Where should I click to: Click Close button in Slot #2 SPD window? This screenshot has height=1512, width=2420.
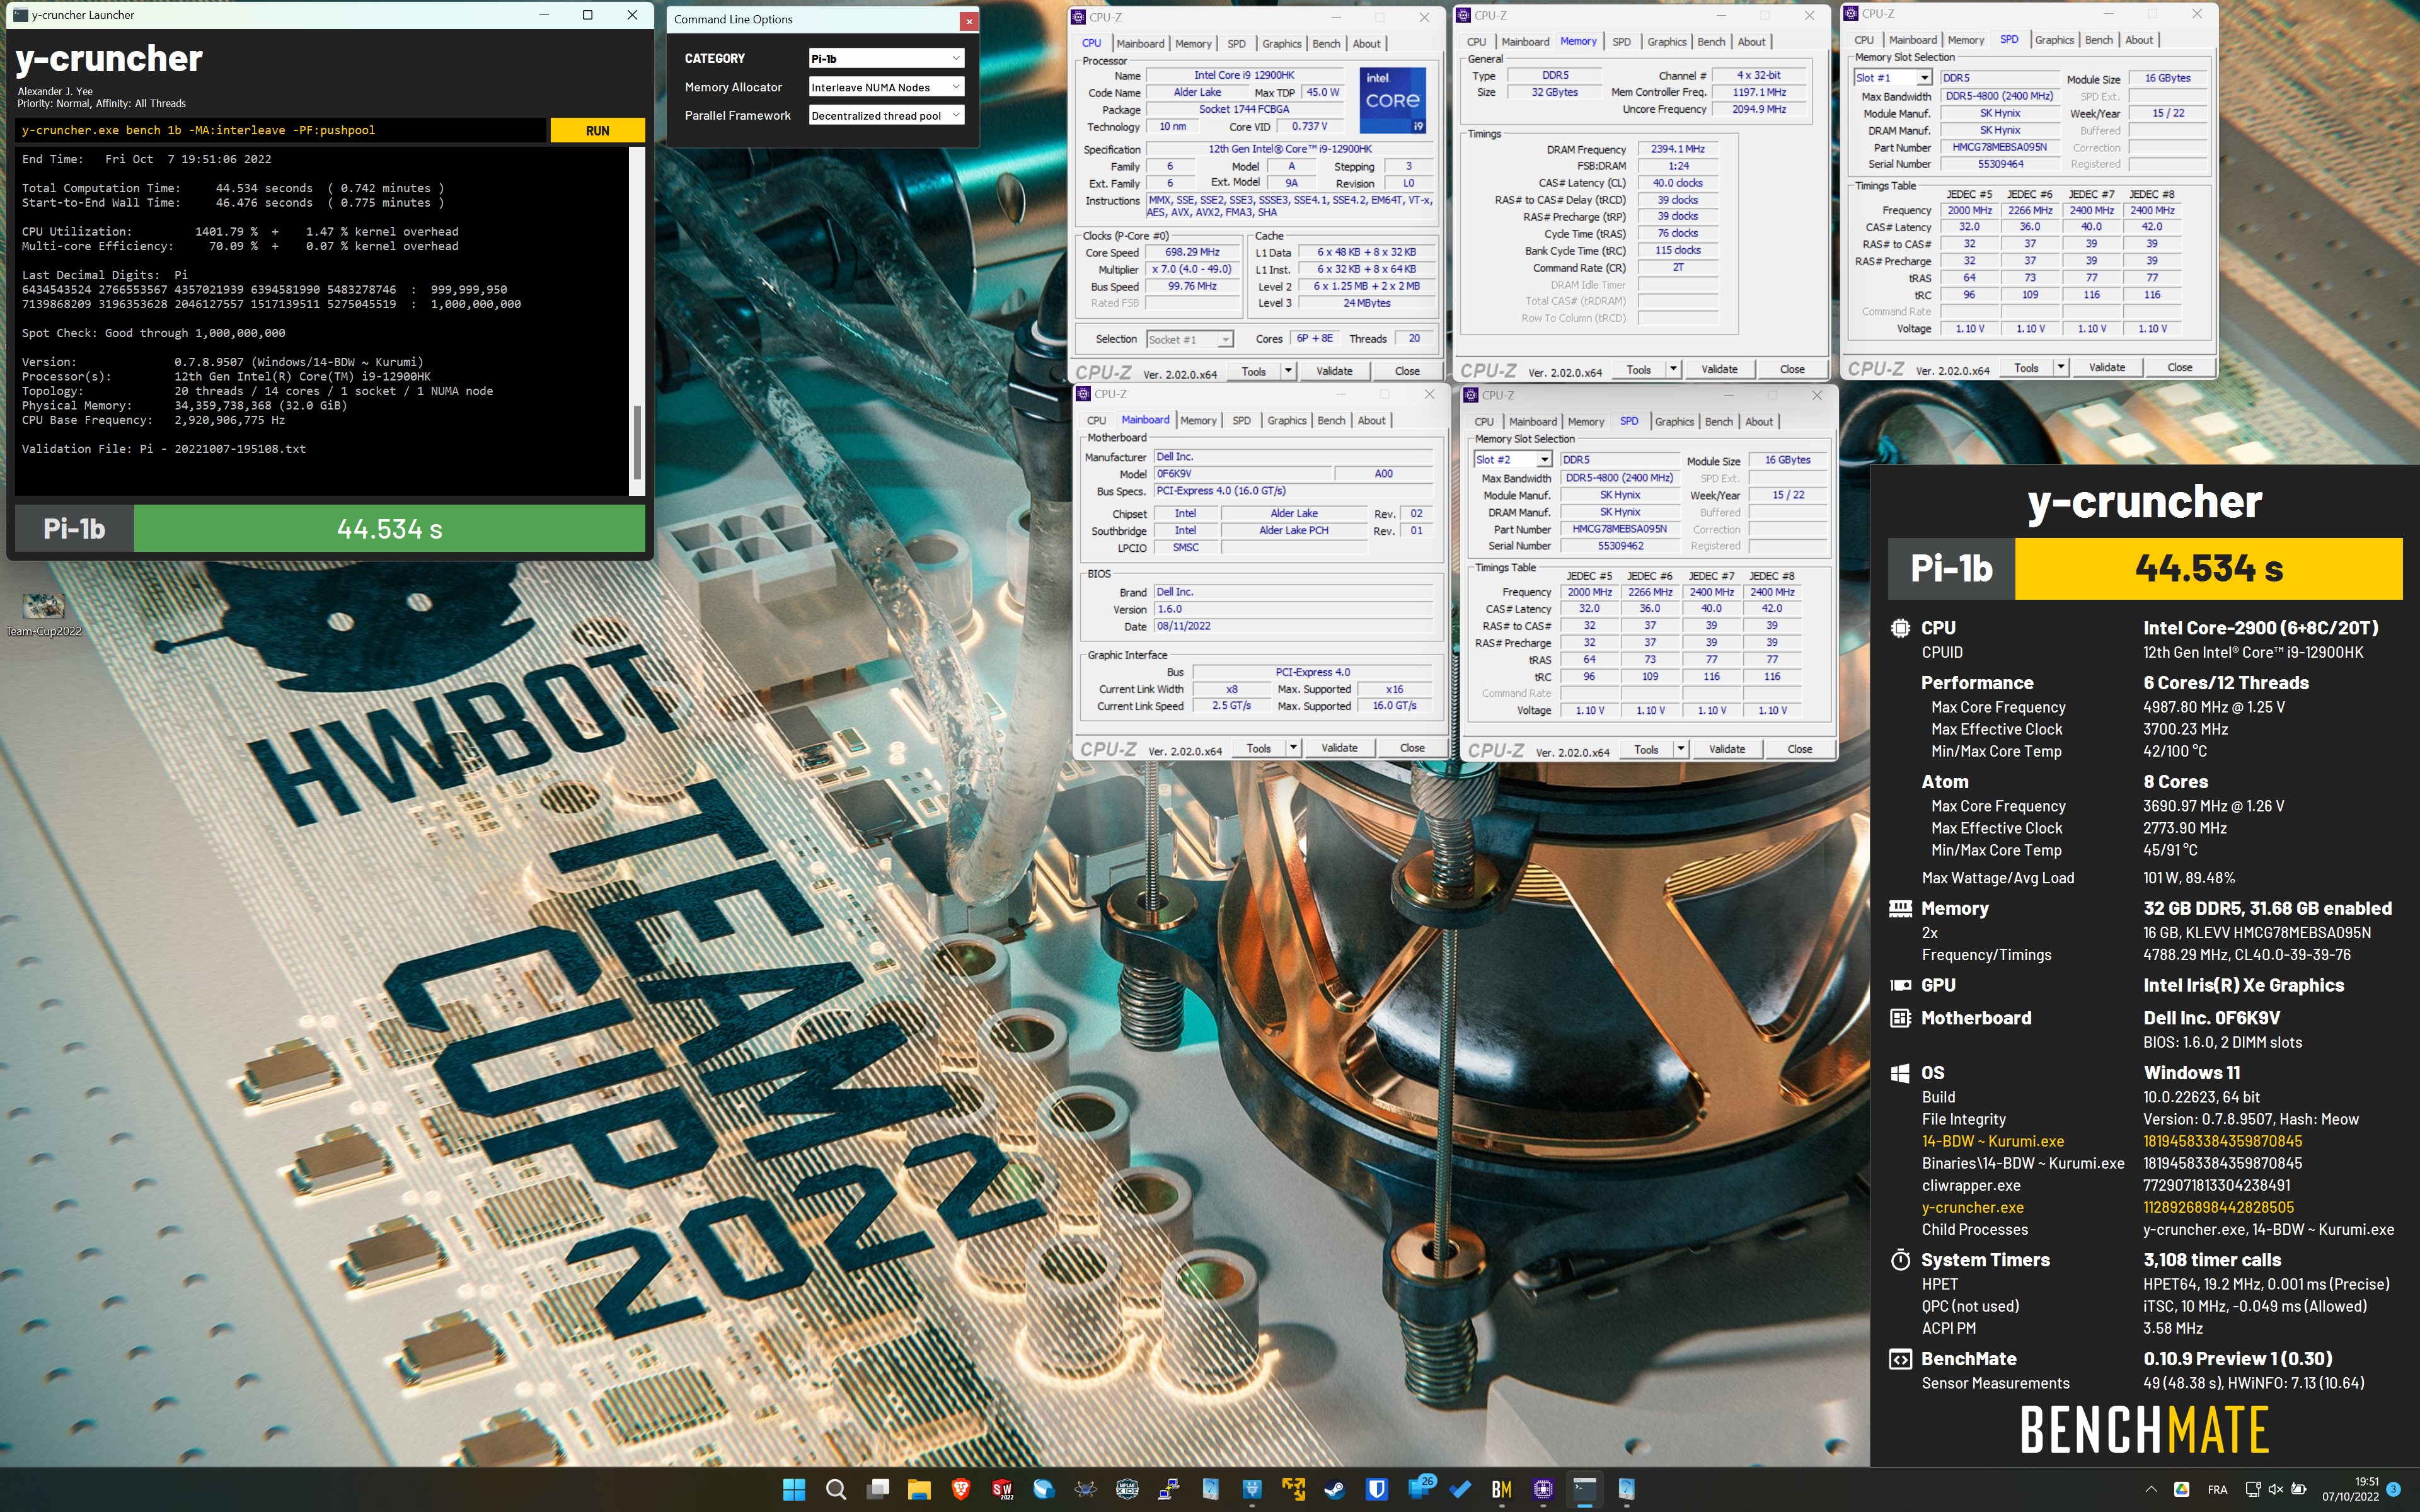pyautogui.click(x=1800, y=749)
